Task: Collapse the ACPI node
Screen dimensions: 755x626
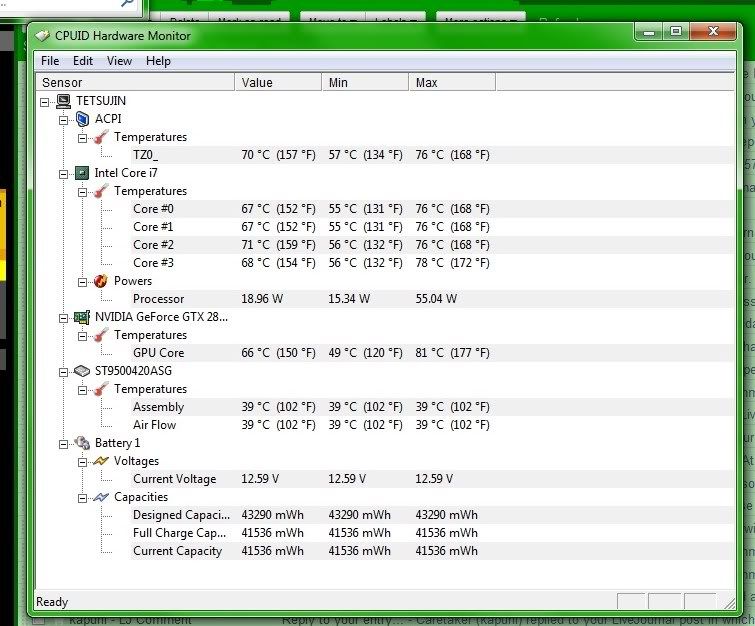Action: click(x=64, y=120)
